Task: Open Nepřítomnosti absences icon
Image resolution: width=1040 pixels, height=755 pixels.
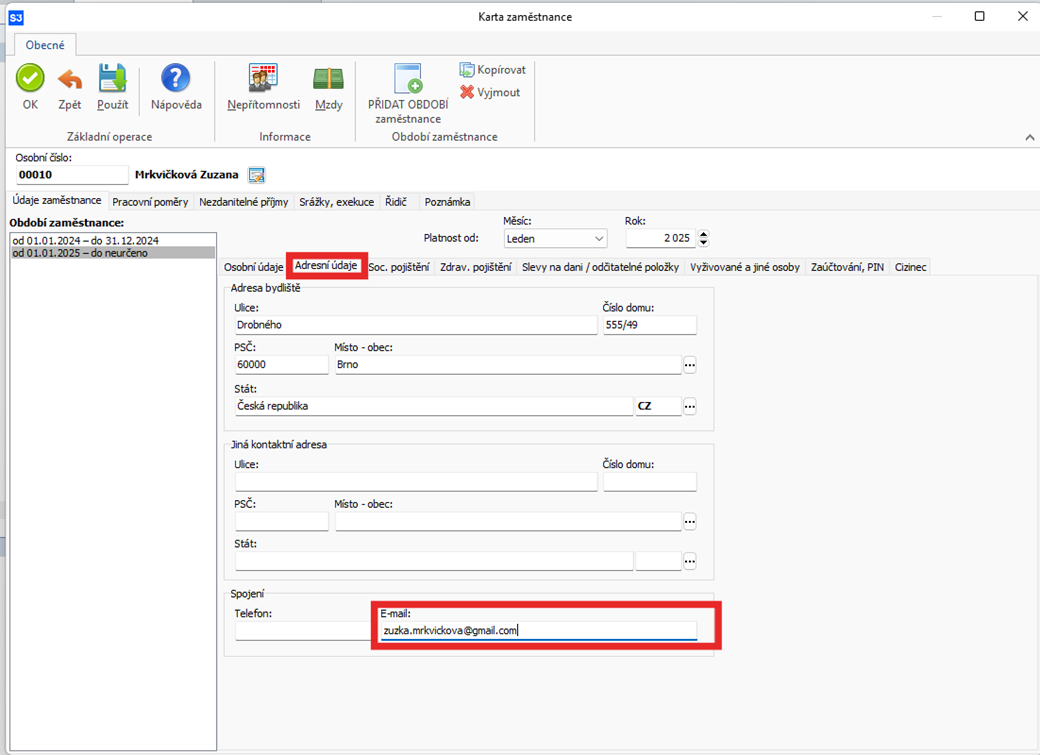Action: click(263, 79)
